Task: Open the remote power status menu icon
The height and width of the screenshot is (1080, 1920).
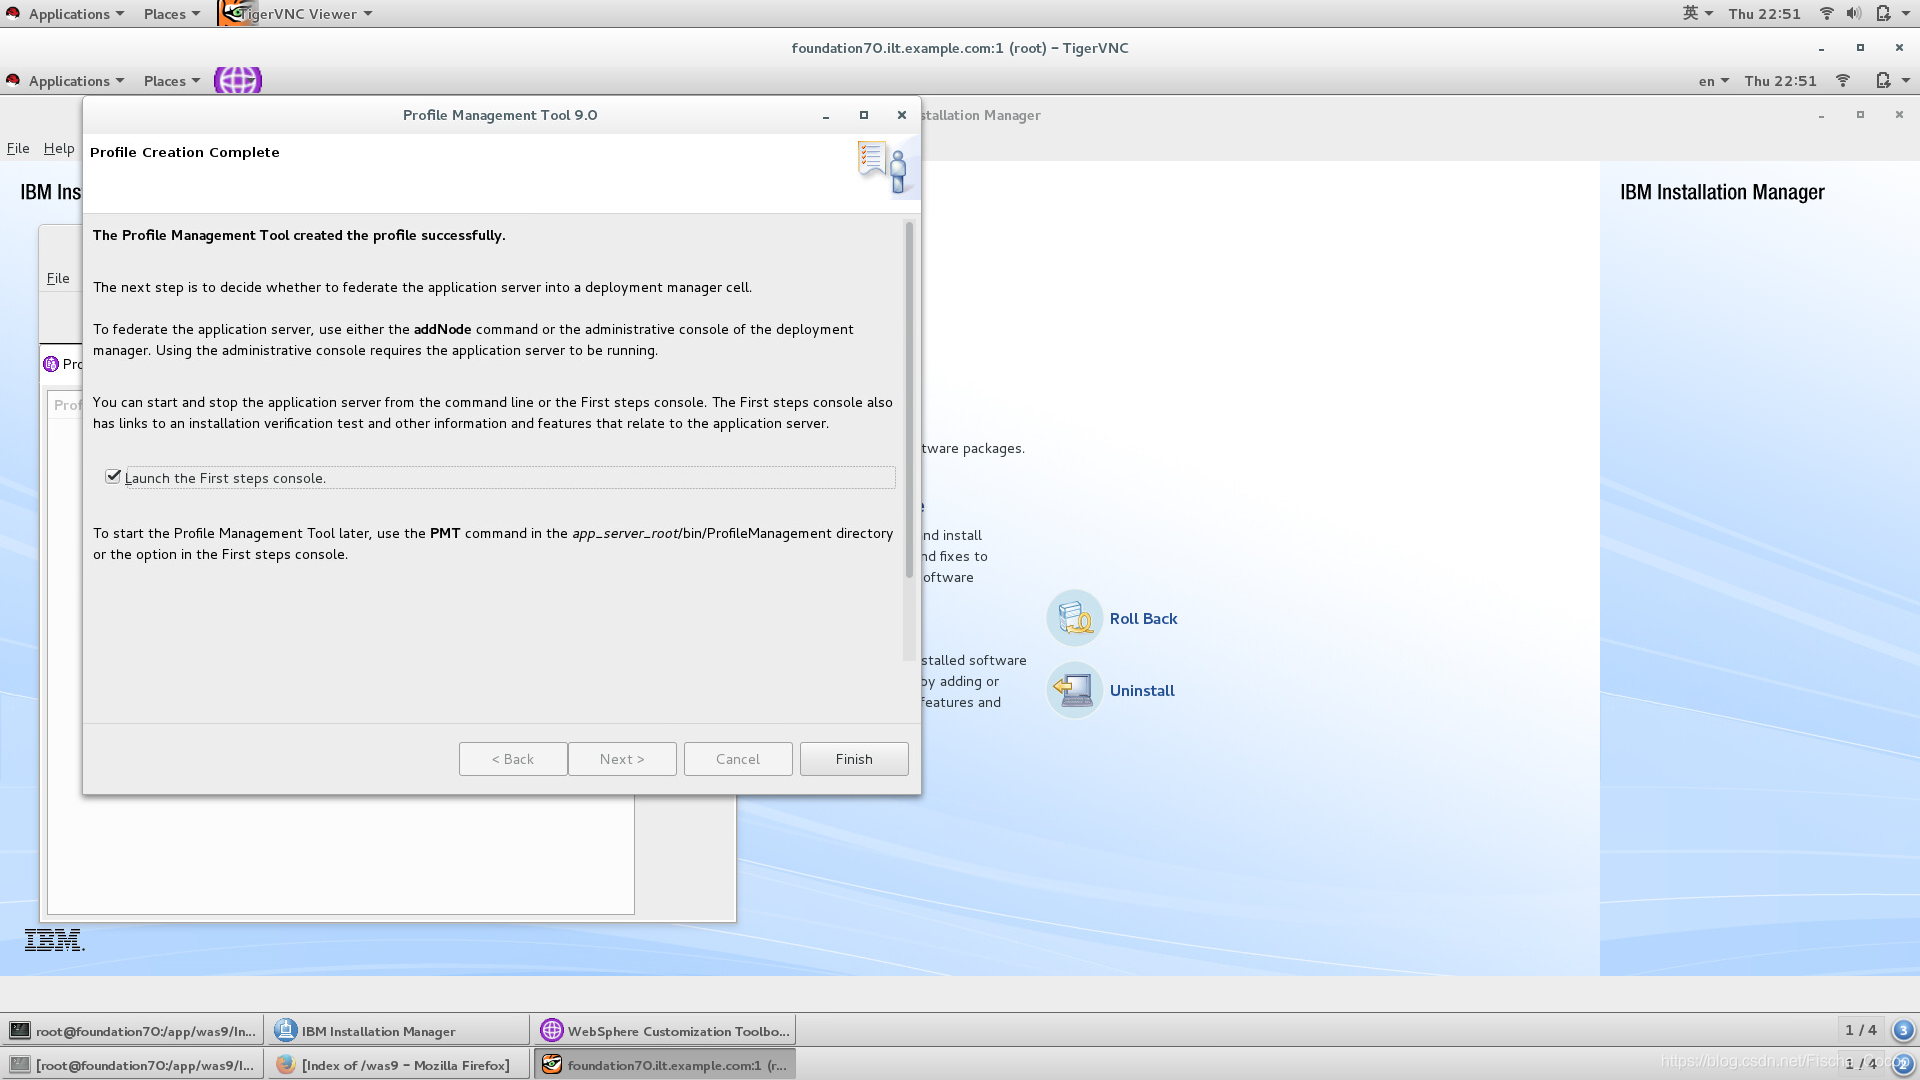Action: pos(1892,81)
